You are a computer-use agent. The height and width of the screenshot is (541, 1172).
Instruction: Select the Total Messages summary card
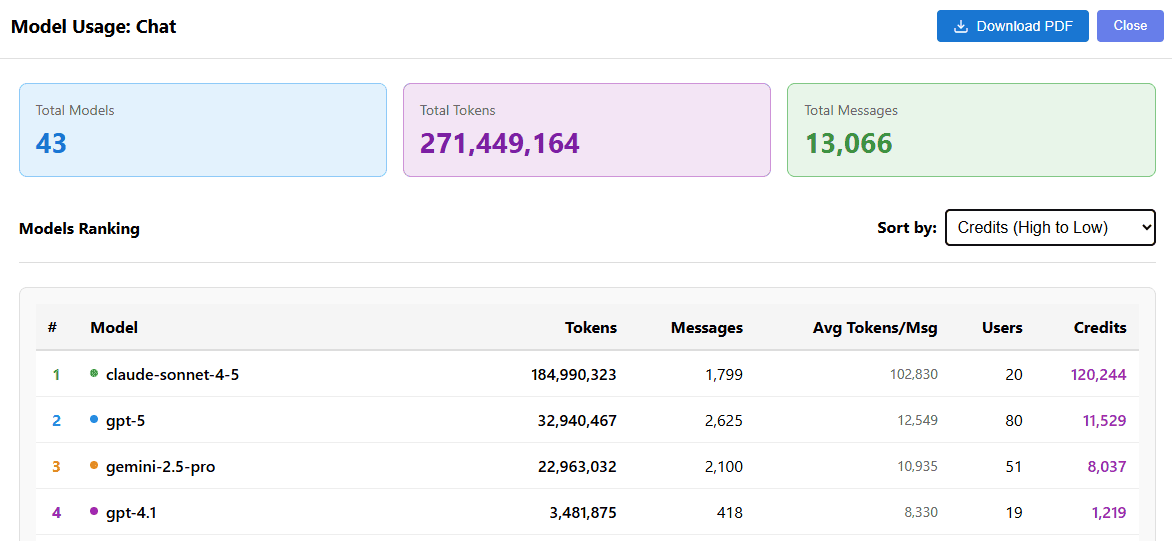point(971,130)
